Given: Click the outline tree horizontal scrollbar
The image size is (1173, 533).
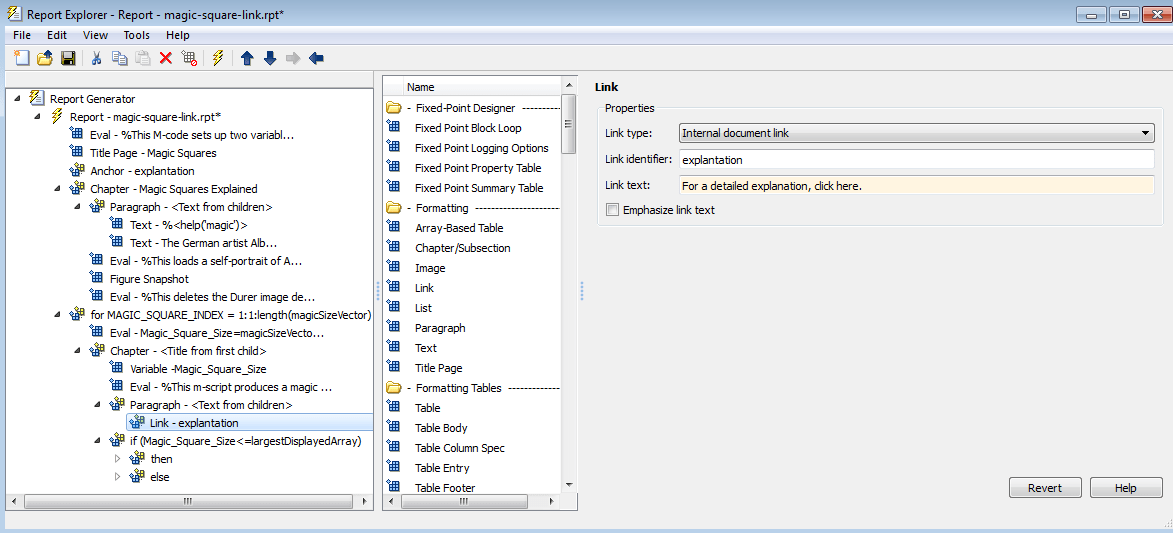Looking at the screenshot, I should pyautogui.click(x=189, y=502).
